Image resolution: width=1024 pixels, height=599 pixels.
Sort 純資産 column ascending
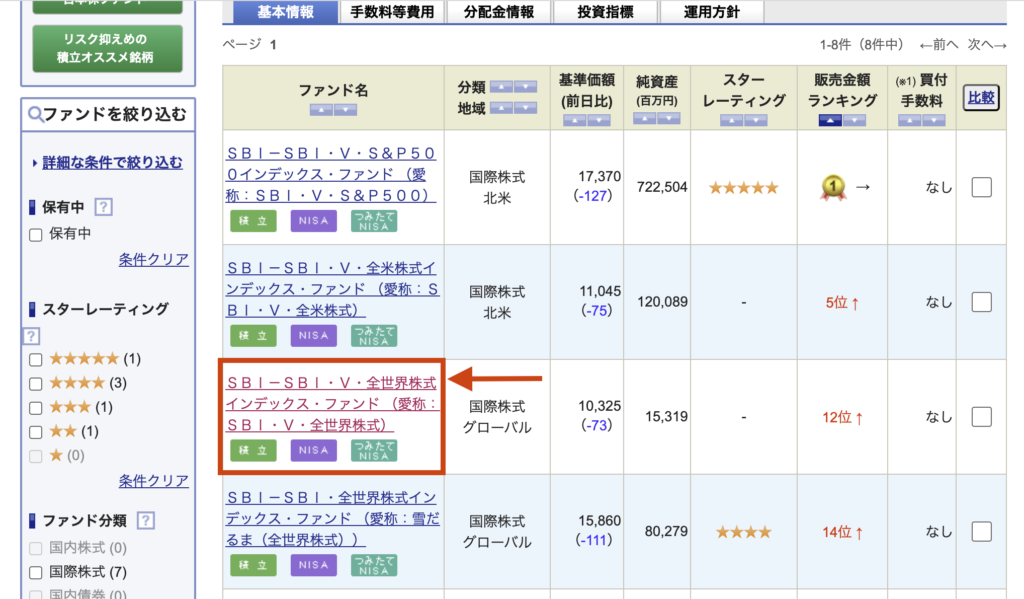coord(644,118)
